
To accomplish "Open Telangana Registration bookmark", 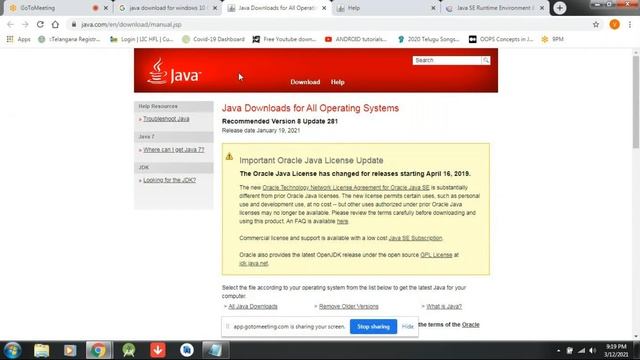I will [69, 39].
